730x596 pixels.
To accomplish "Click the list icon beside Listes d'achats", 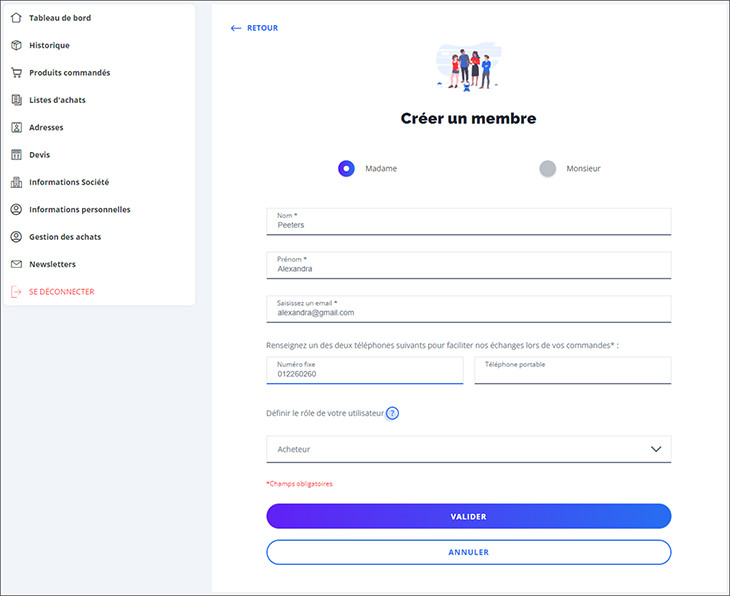I will click(16, 100).
